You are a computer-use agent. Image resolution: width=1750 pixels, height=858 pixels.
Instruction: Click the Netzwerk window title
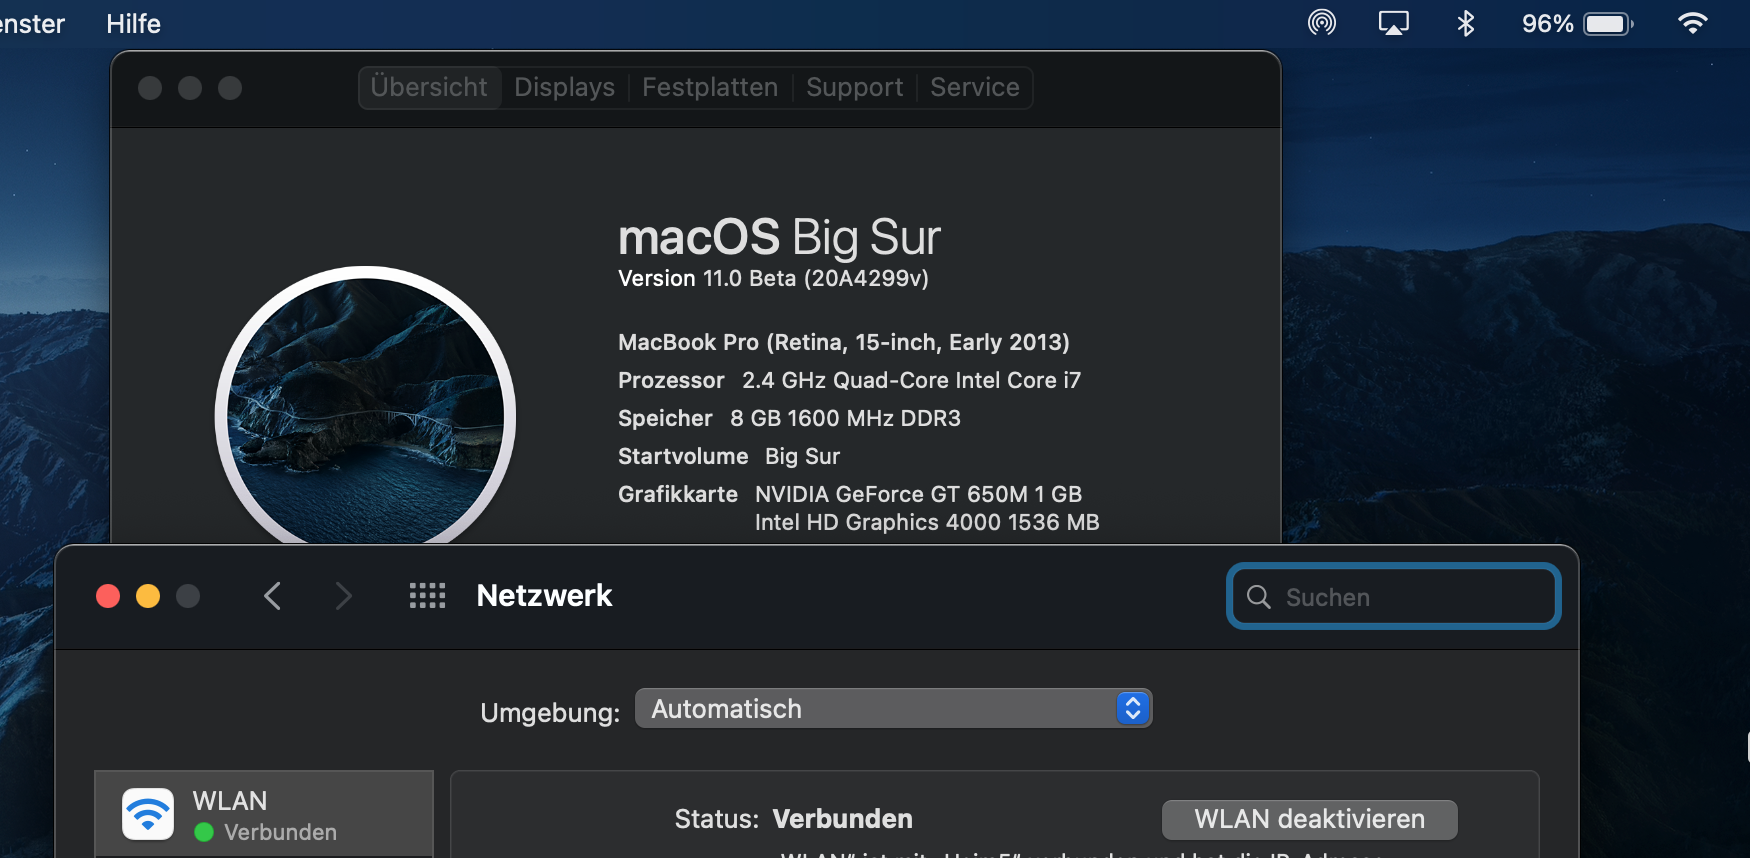coord(544,596)
